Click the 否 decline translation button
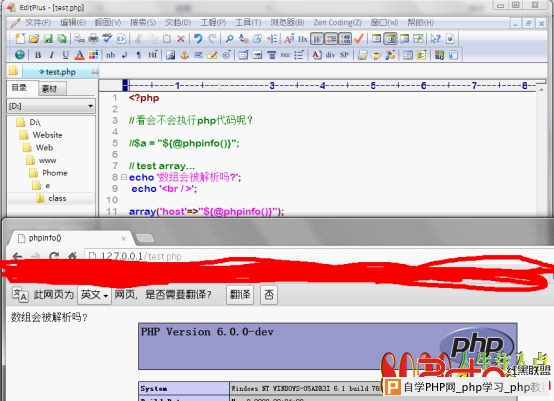The width and height of the screenshot is (554, 401). [269, 295]
